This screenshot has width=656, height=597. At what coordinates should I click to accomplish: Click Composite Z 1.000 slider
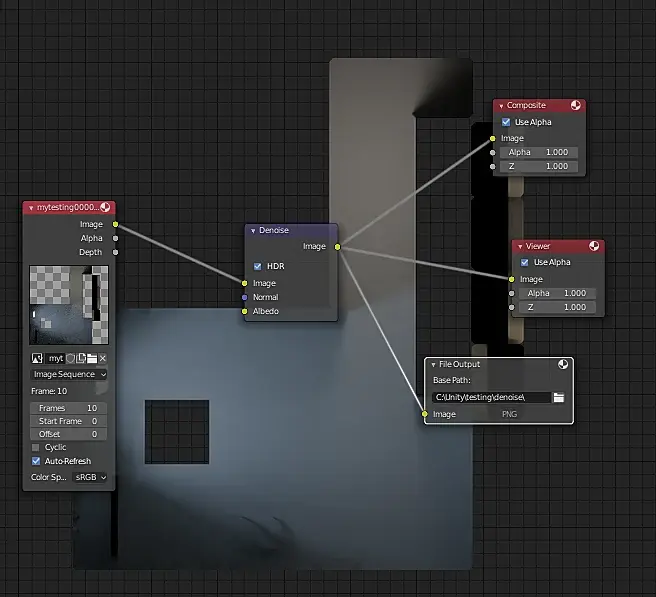[x=539, y=167]
